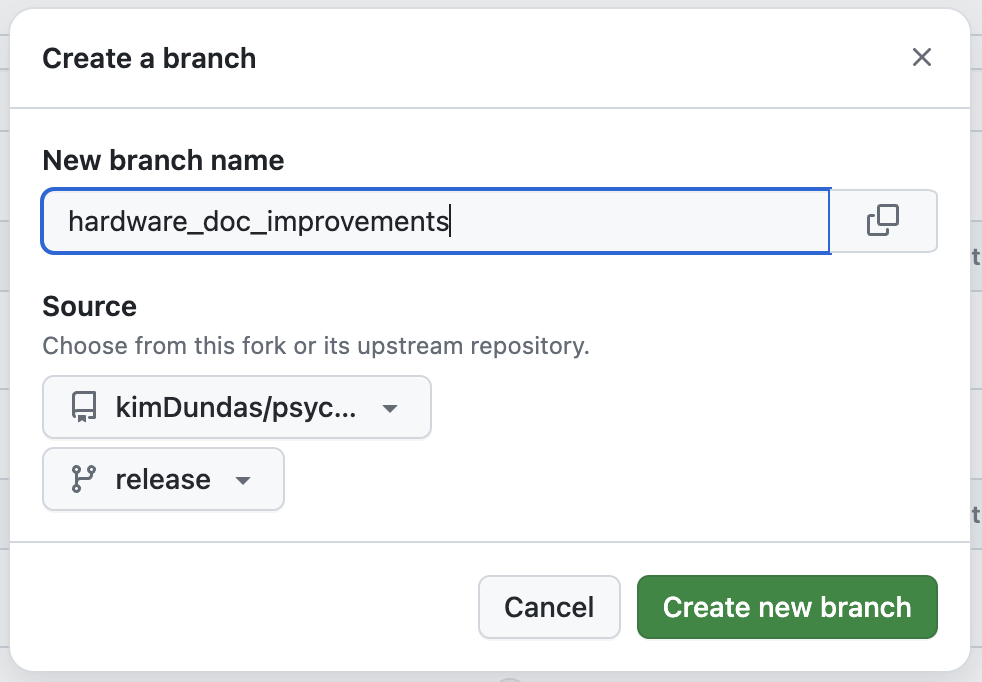Click the repository icon beside kimDundas/psyc...

click(x=84, y=407)
